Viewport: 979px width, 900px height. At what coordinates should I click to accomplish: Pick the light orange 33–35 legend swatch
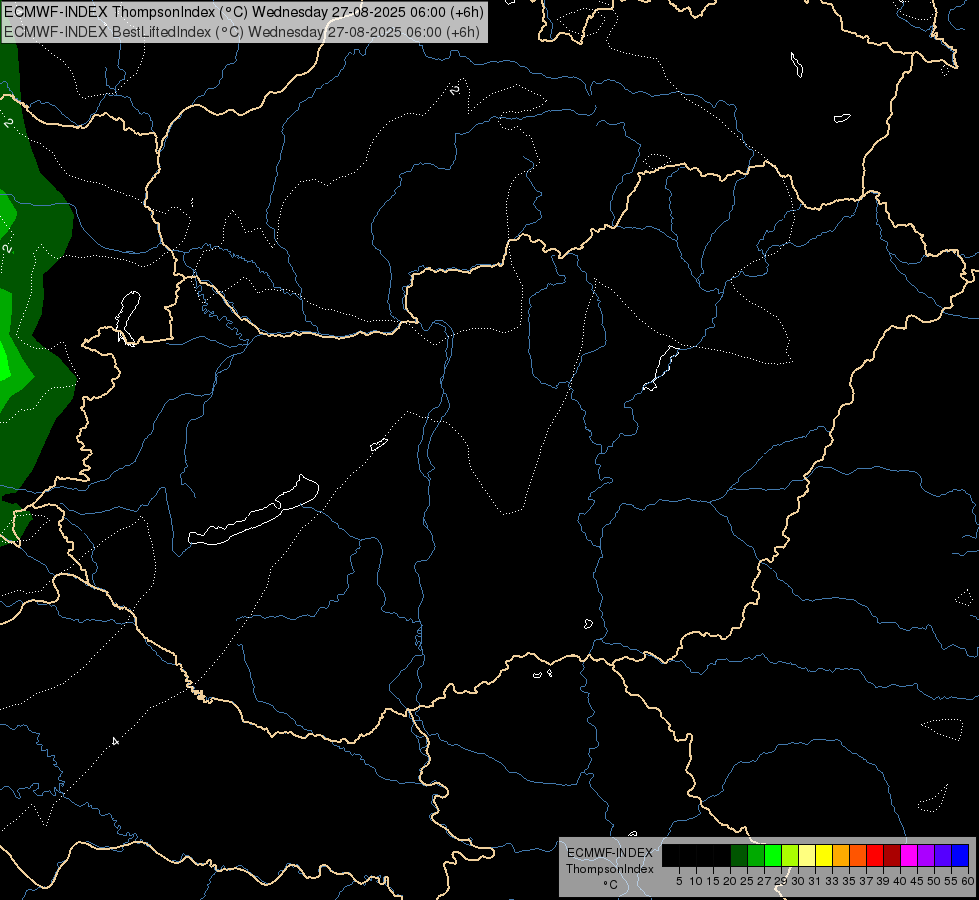(841, 855)
